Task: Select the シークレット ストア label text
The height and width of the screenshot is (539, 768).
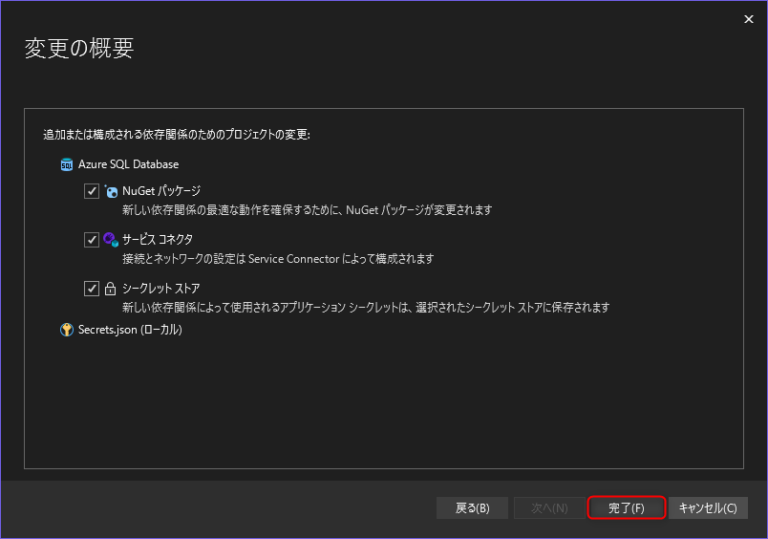Action: coord(161,288)
